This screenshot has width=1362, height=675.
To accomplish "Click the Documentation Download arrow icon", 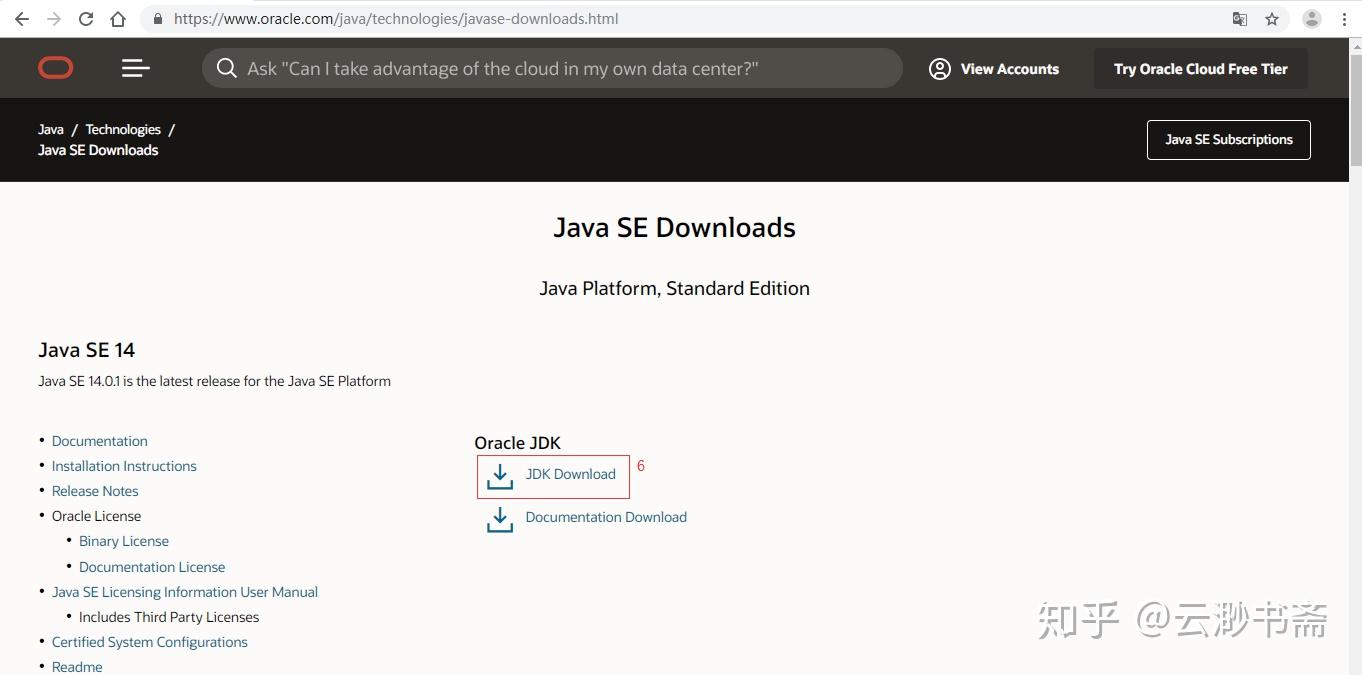I will (x=500, y=519).
